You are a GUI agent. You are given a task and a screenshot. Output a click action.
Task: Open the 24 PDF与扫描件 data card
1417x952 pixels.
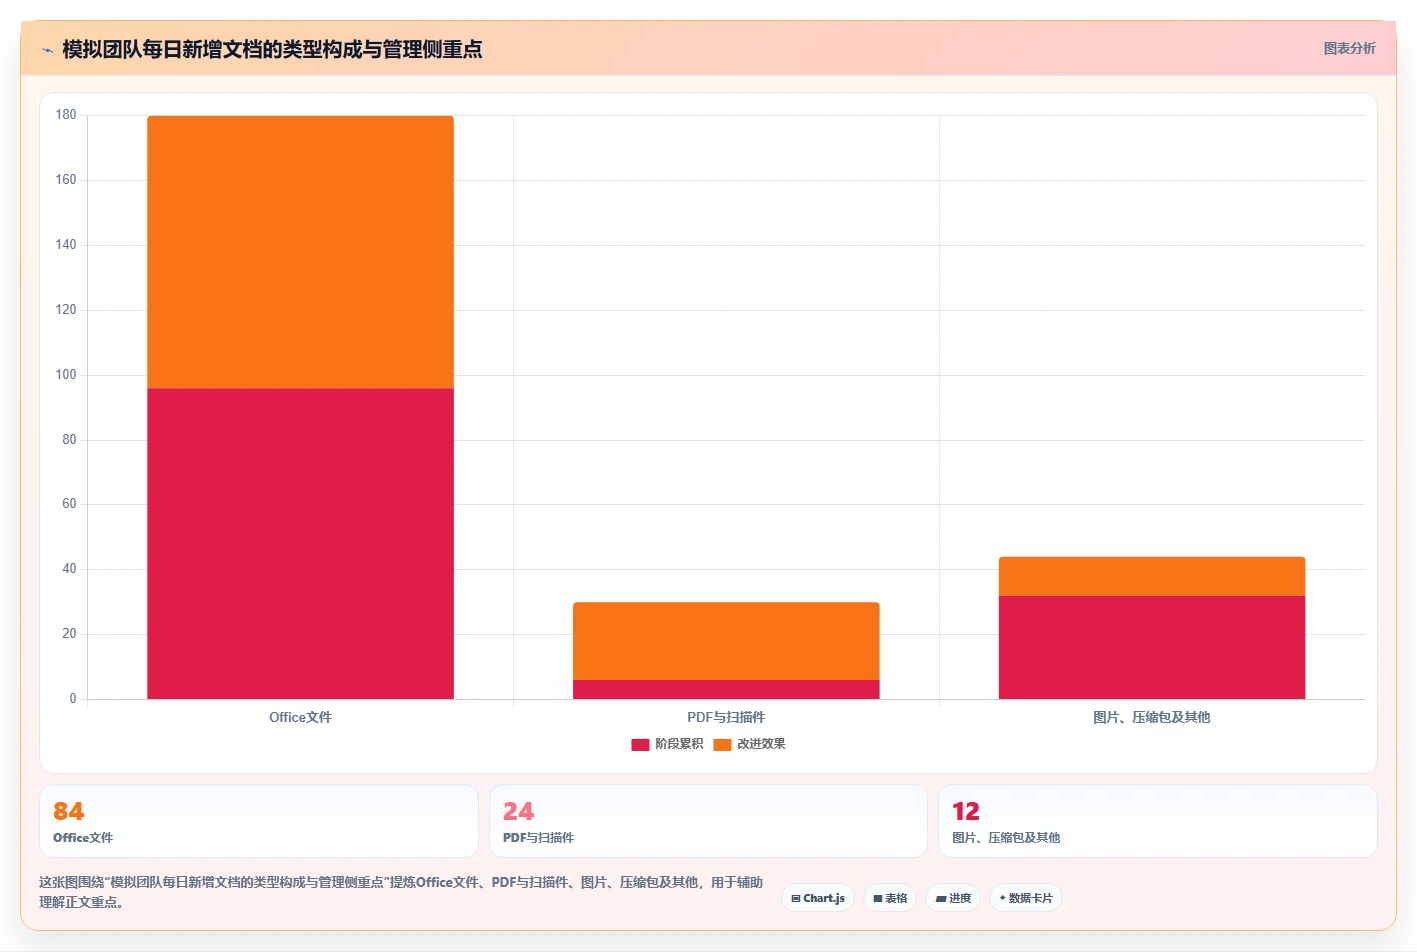[x=708, y=821]
